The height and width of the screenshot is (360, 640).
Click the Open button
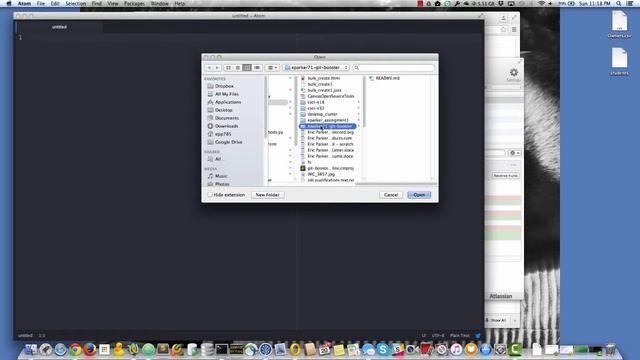click(x=419, y=195)
